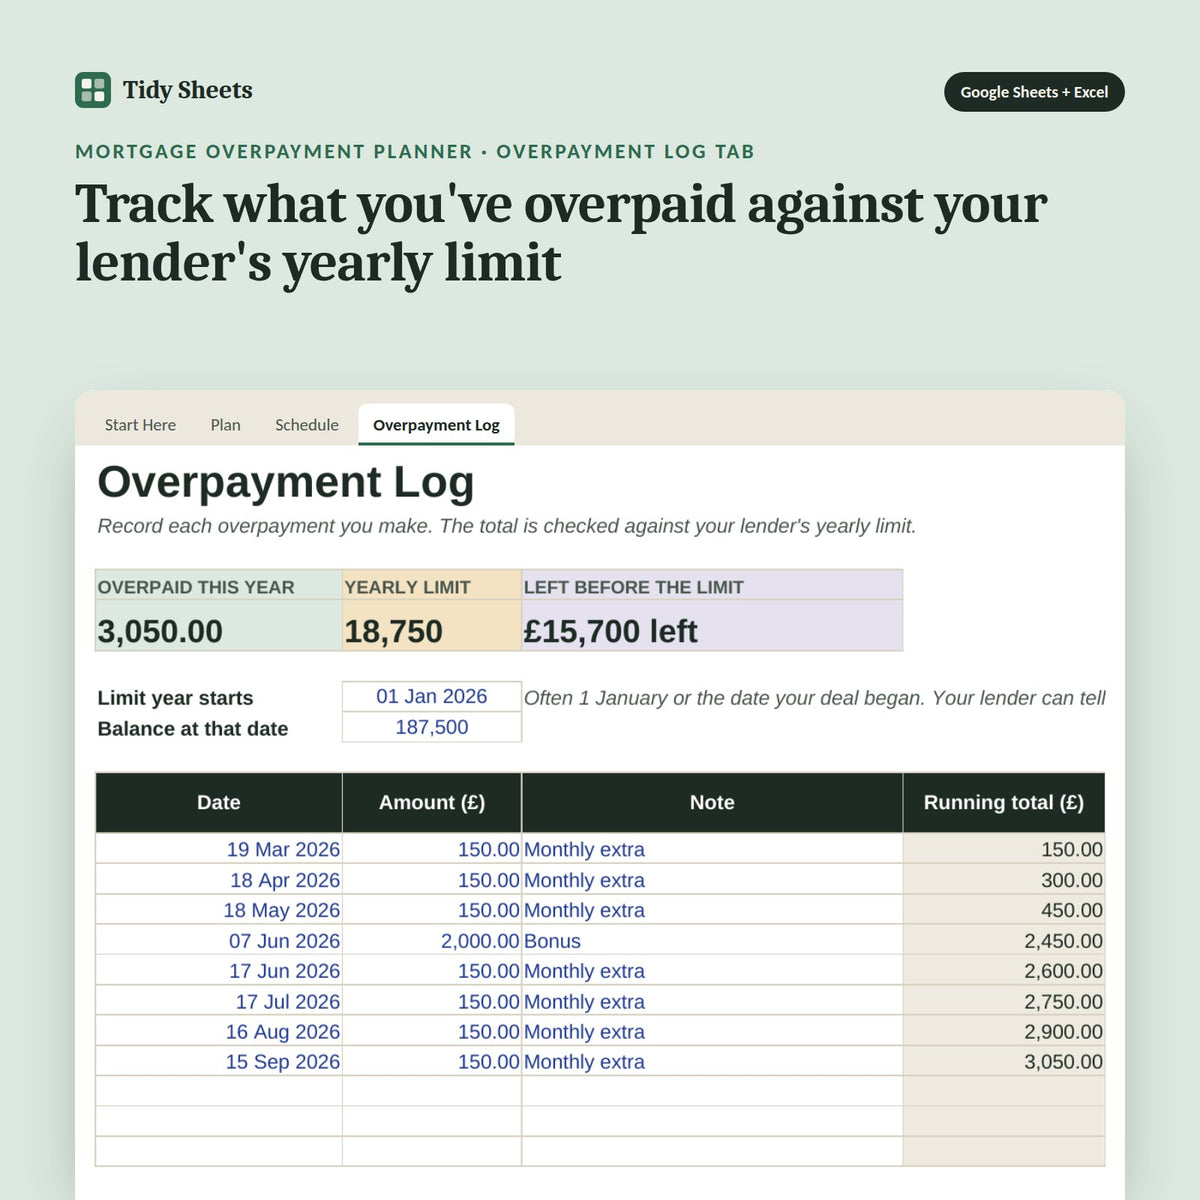This screenshot has width=1200, height=1200.
Task: Select the 3,050.00 running total cell
Action: pos(1004,1061)
